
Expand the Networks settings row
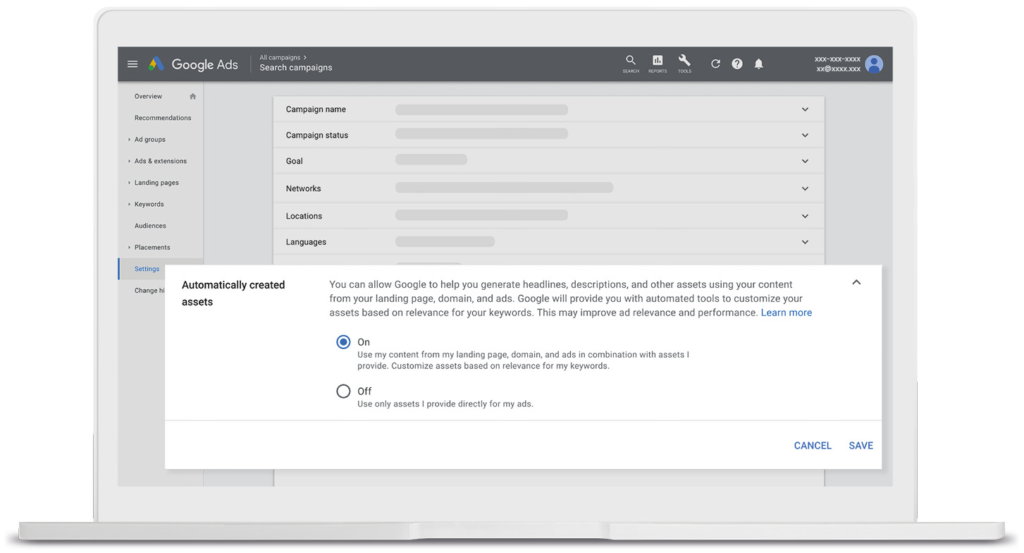804,188
